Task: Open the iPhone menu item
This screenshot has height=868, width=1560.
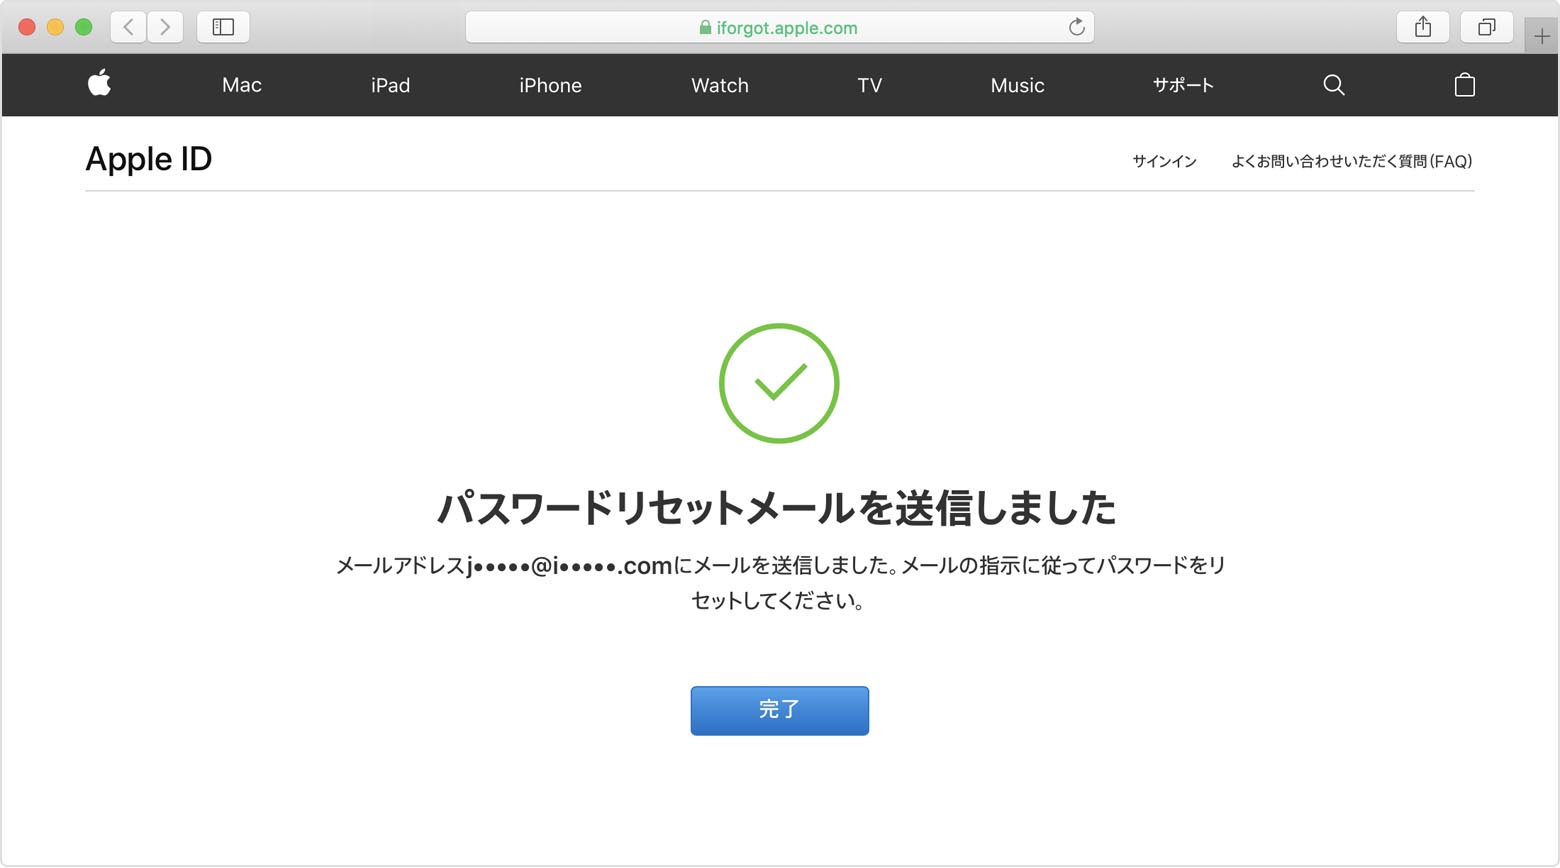Action: point(550,85)
